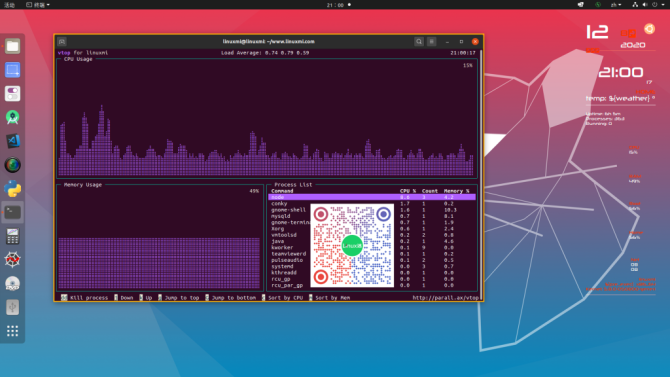Open the Calculator app in the dock
The height and width of the screenshot is (377, 670).
(12, 236)
